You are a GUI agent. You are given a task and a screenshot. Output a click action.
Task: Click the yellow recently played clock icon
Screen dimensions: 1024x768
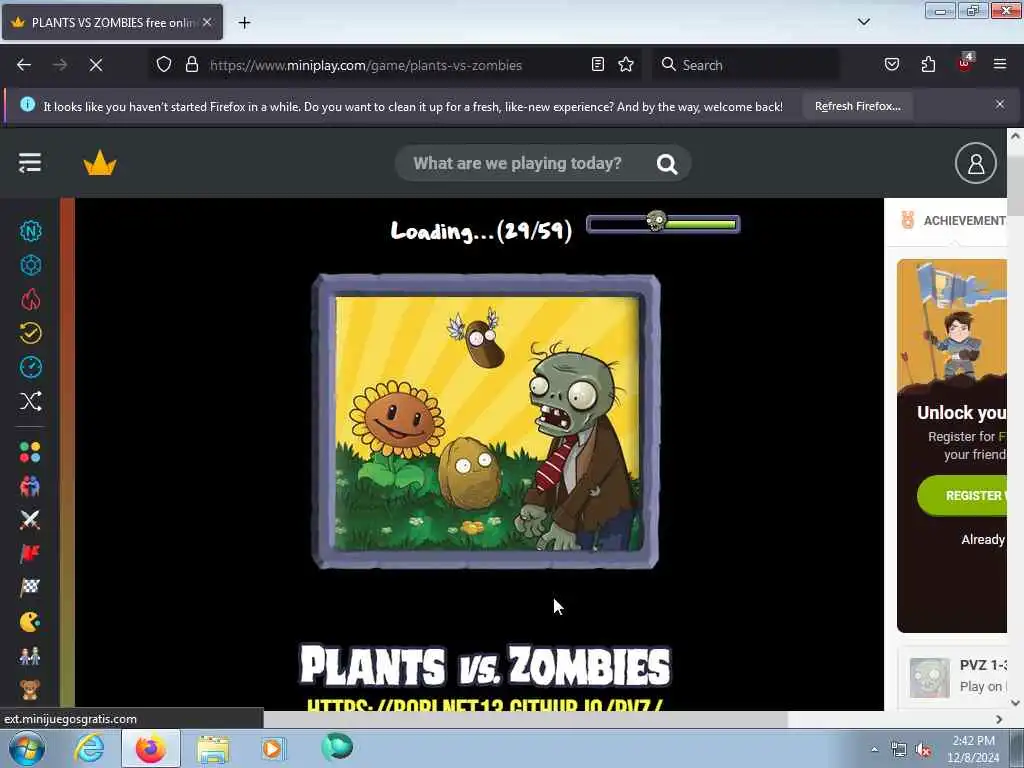tap(31, 333)
